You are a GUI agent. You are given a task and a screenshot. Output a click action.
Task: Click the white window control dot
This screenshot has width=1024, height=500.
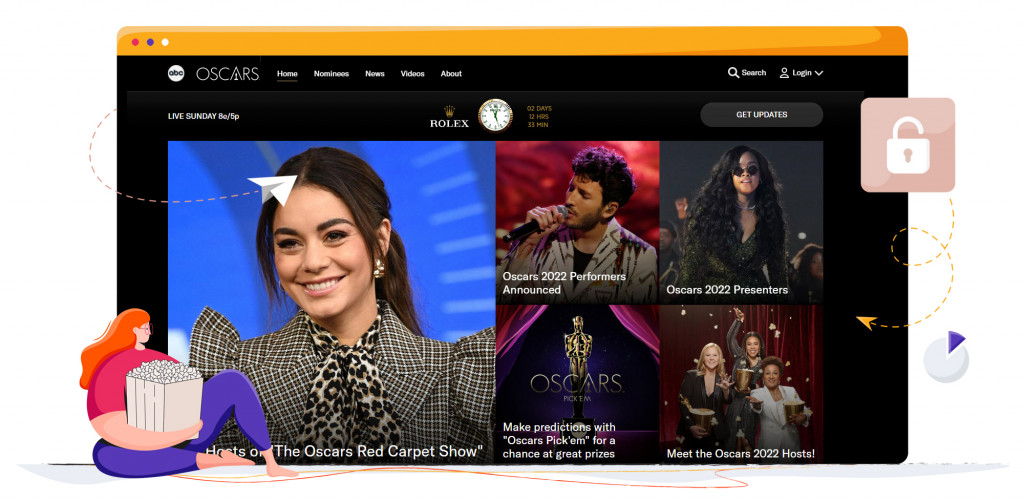165,42
